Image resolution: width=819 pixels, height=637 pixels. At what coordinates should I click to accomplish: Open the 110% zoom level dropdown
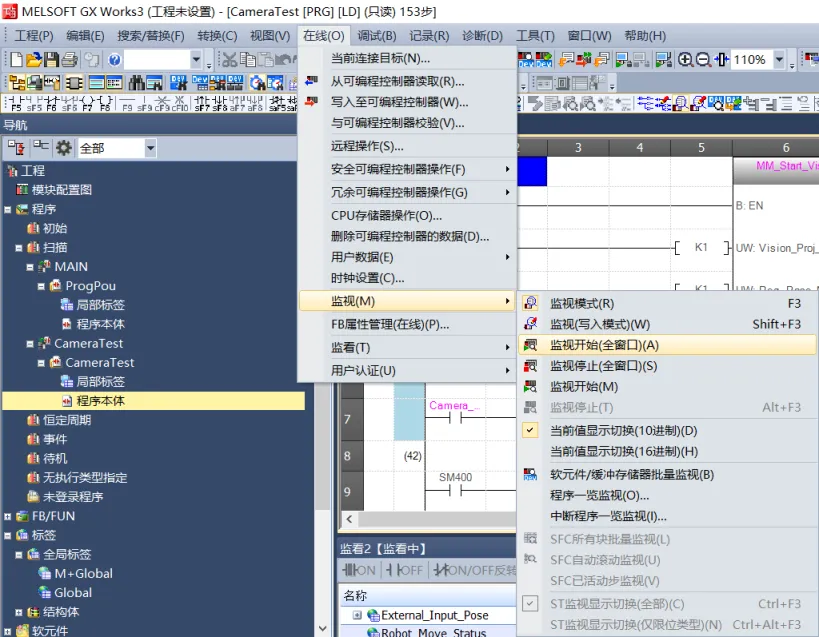coord(779,60)
